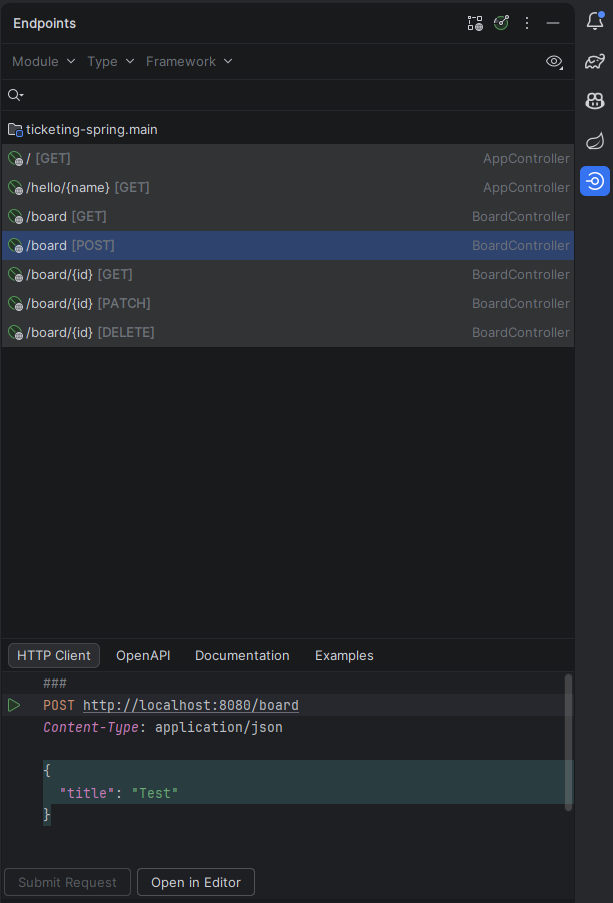Switch to the Documentation tab

pos(242,655)
